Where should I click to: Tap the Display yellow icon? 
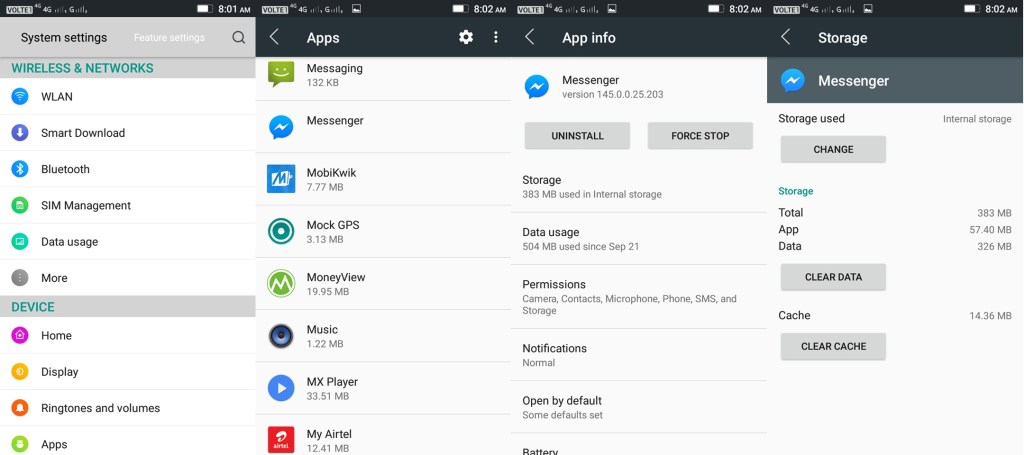pos(20,372)
